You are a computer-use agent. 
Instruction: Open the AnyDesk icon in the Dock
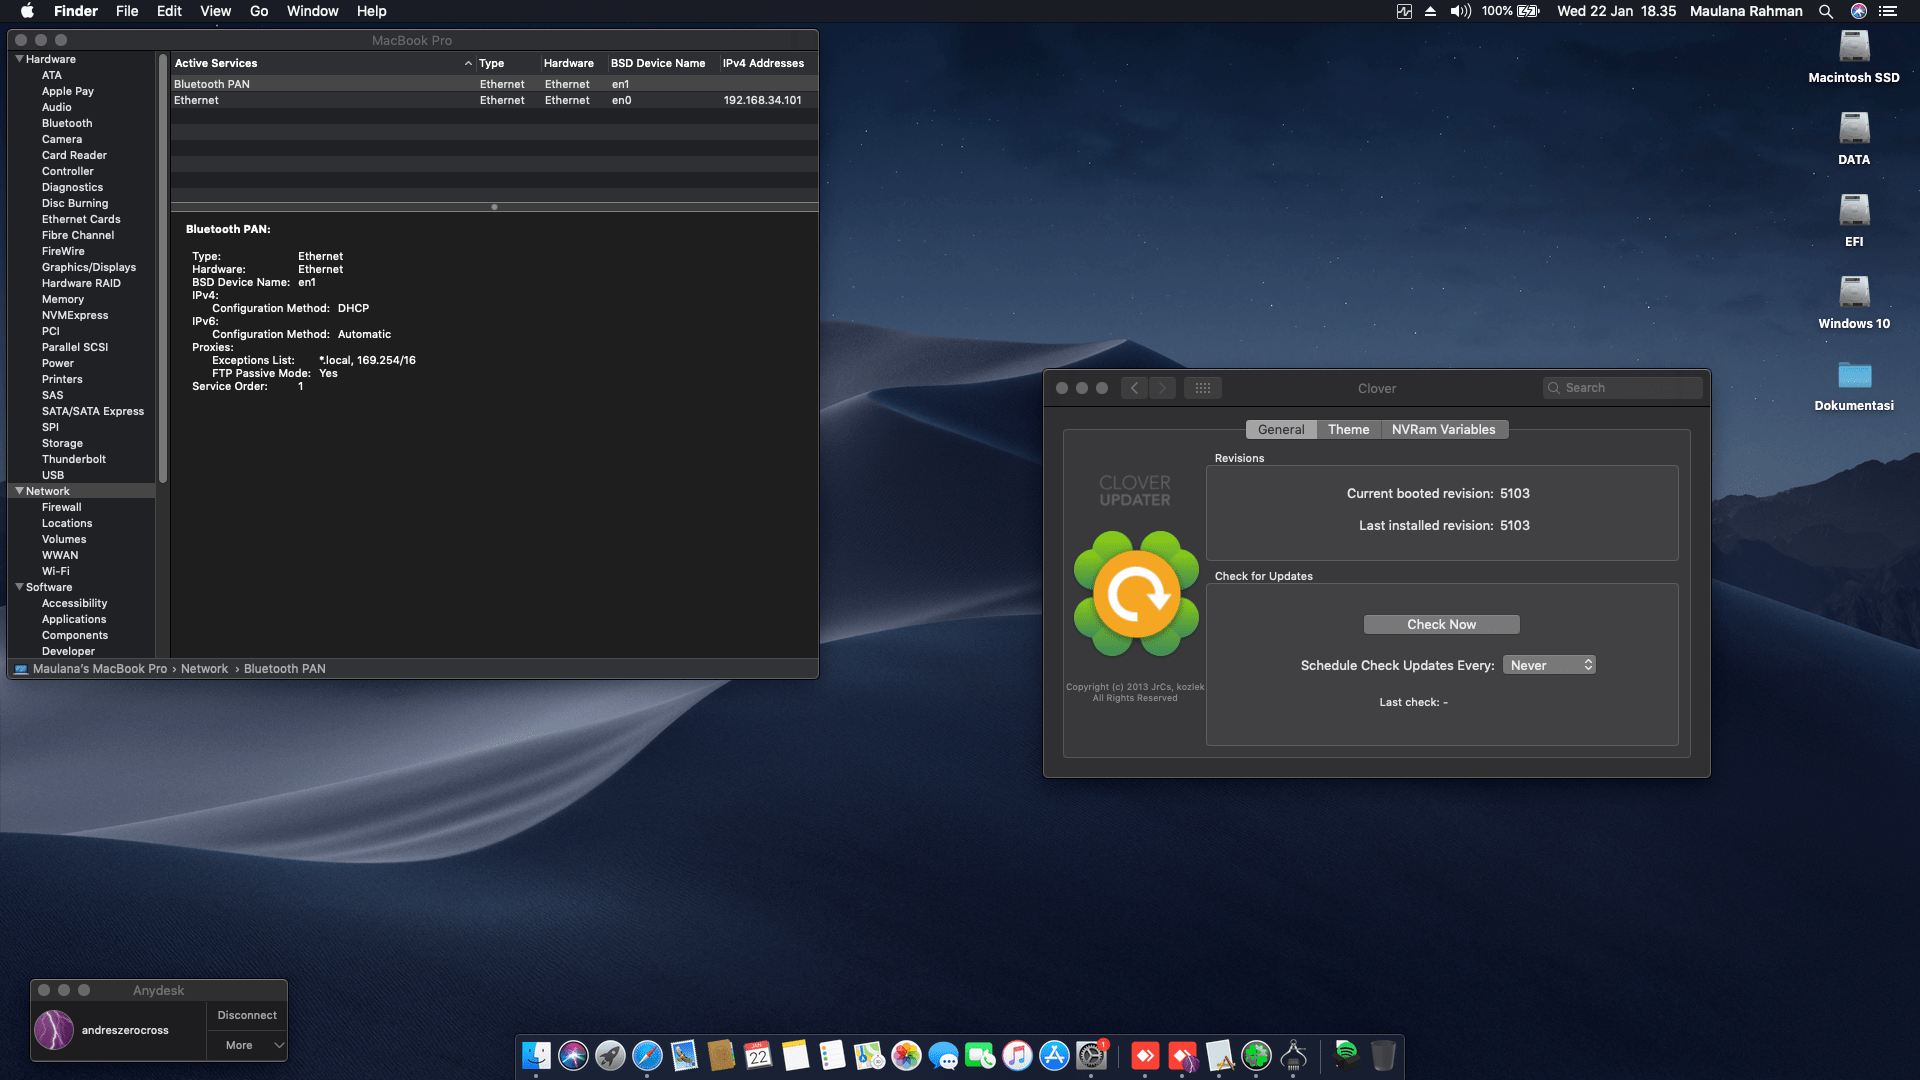point(1145,1055)
